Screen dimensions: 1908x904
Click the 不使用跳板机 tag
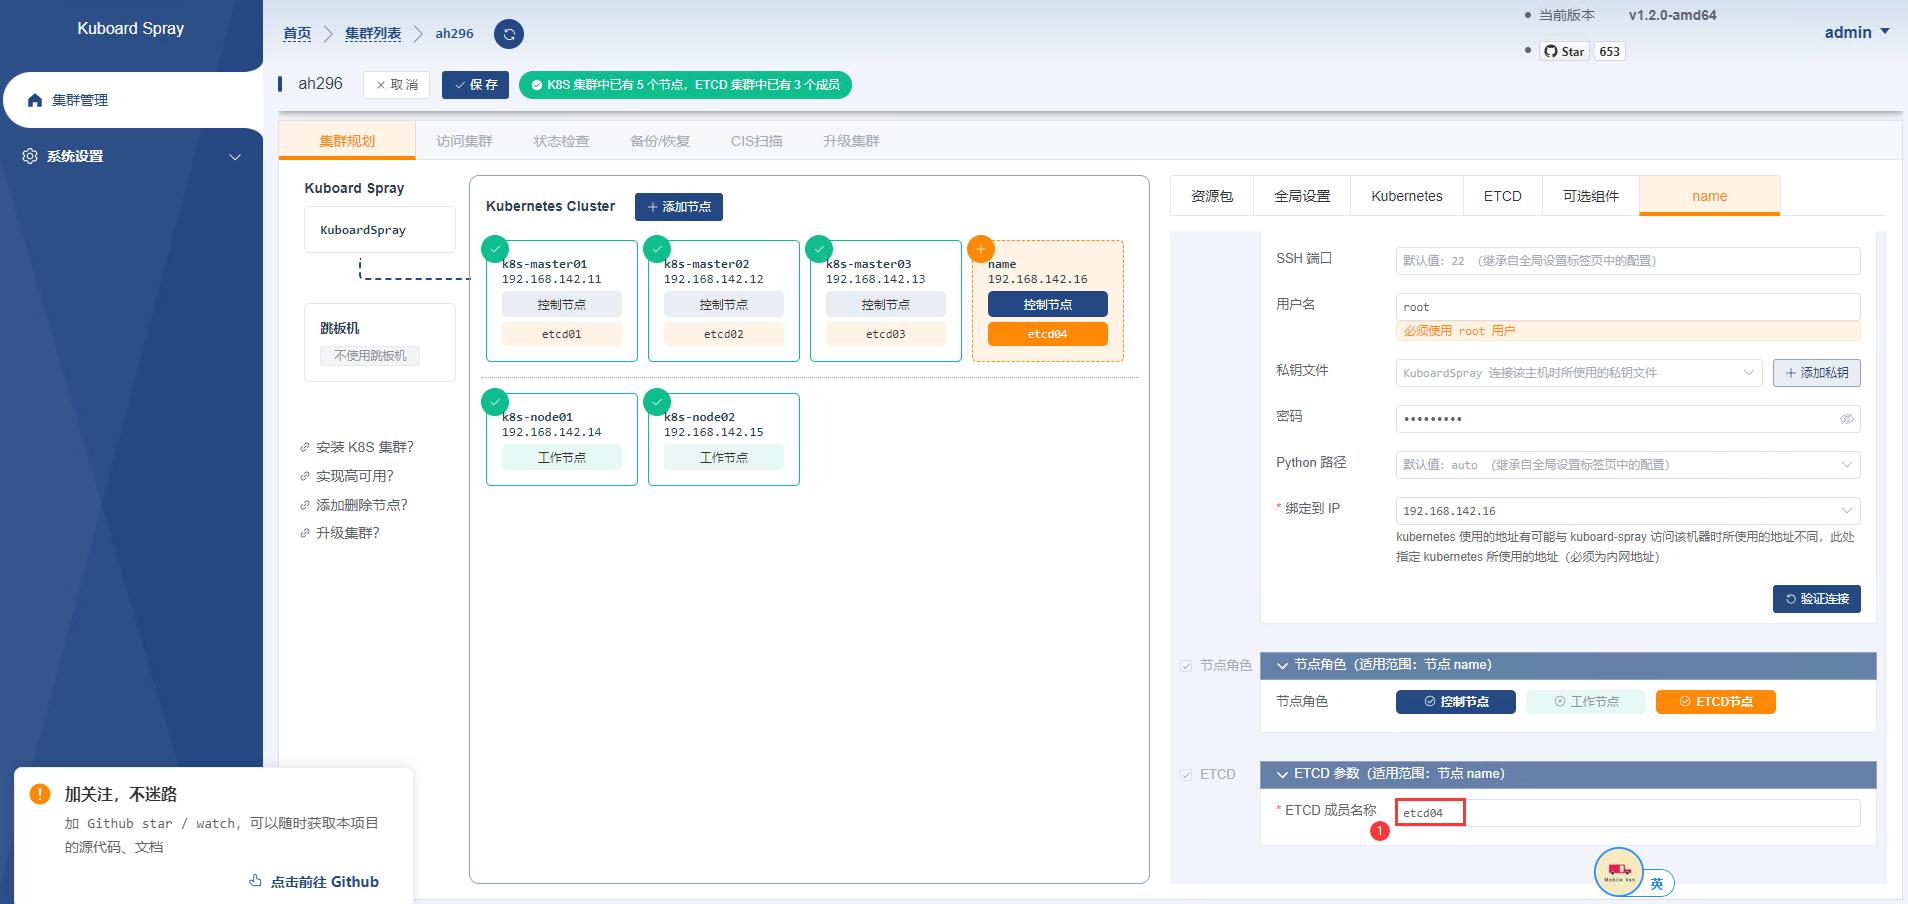pyautogui.click(x=370, y=356)
